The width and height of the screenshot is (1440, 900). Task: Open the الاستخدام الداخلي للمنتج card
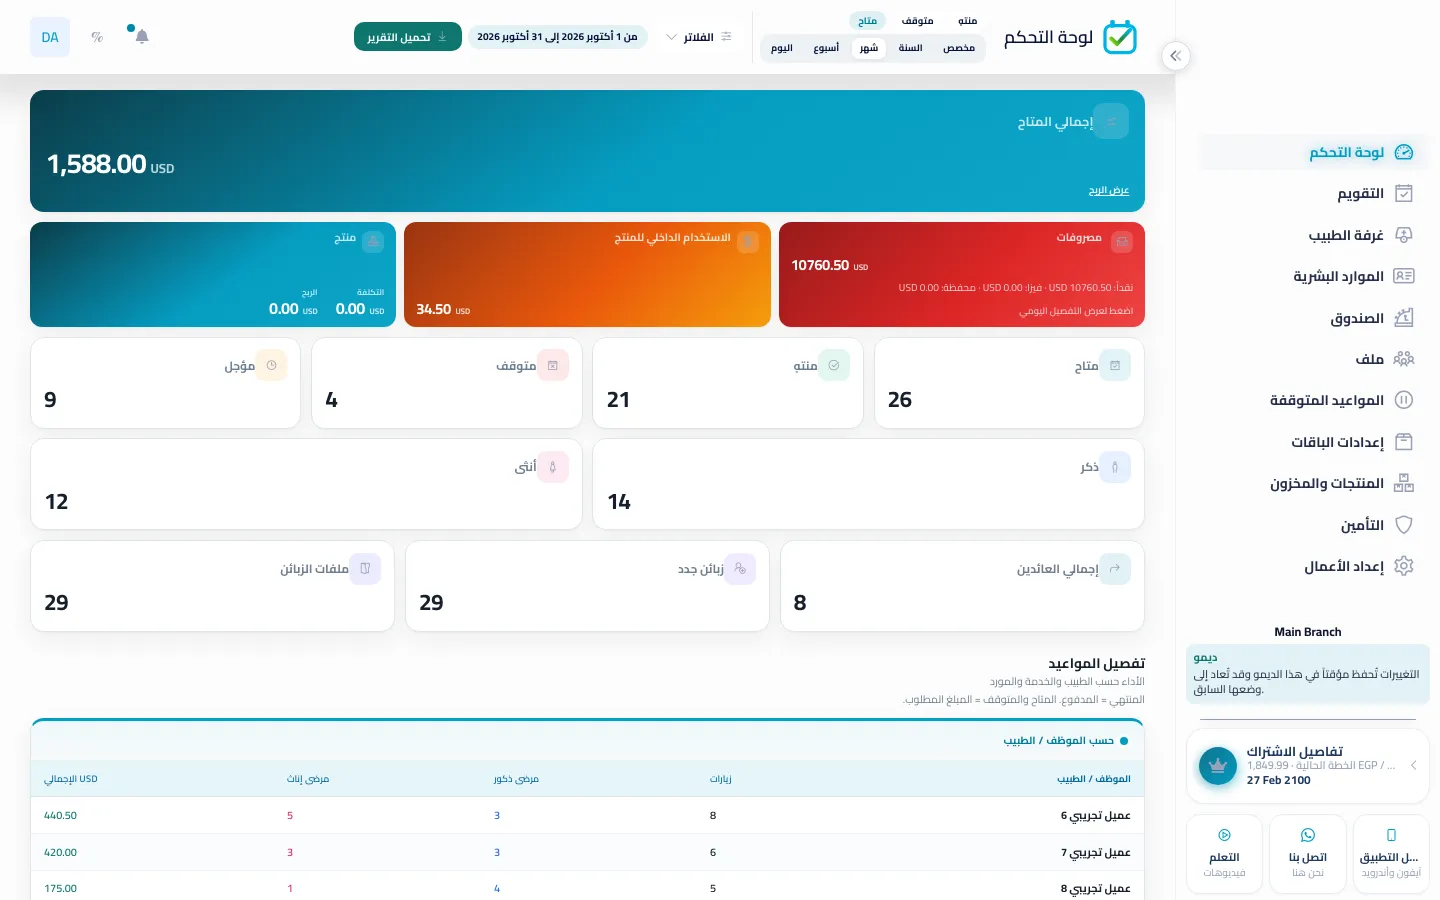[587, 274]
